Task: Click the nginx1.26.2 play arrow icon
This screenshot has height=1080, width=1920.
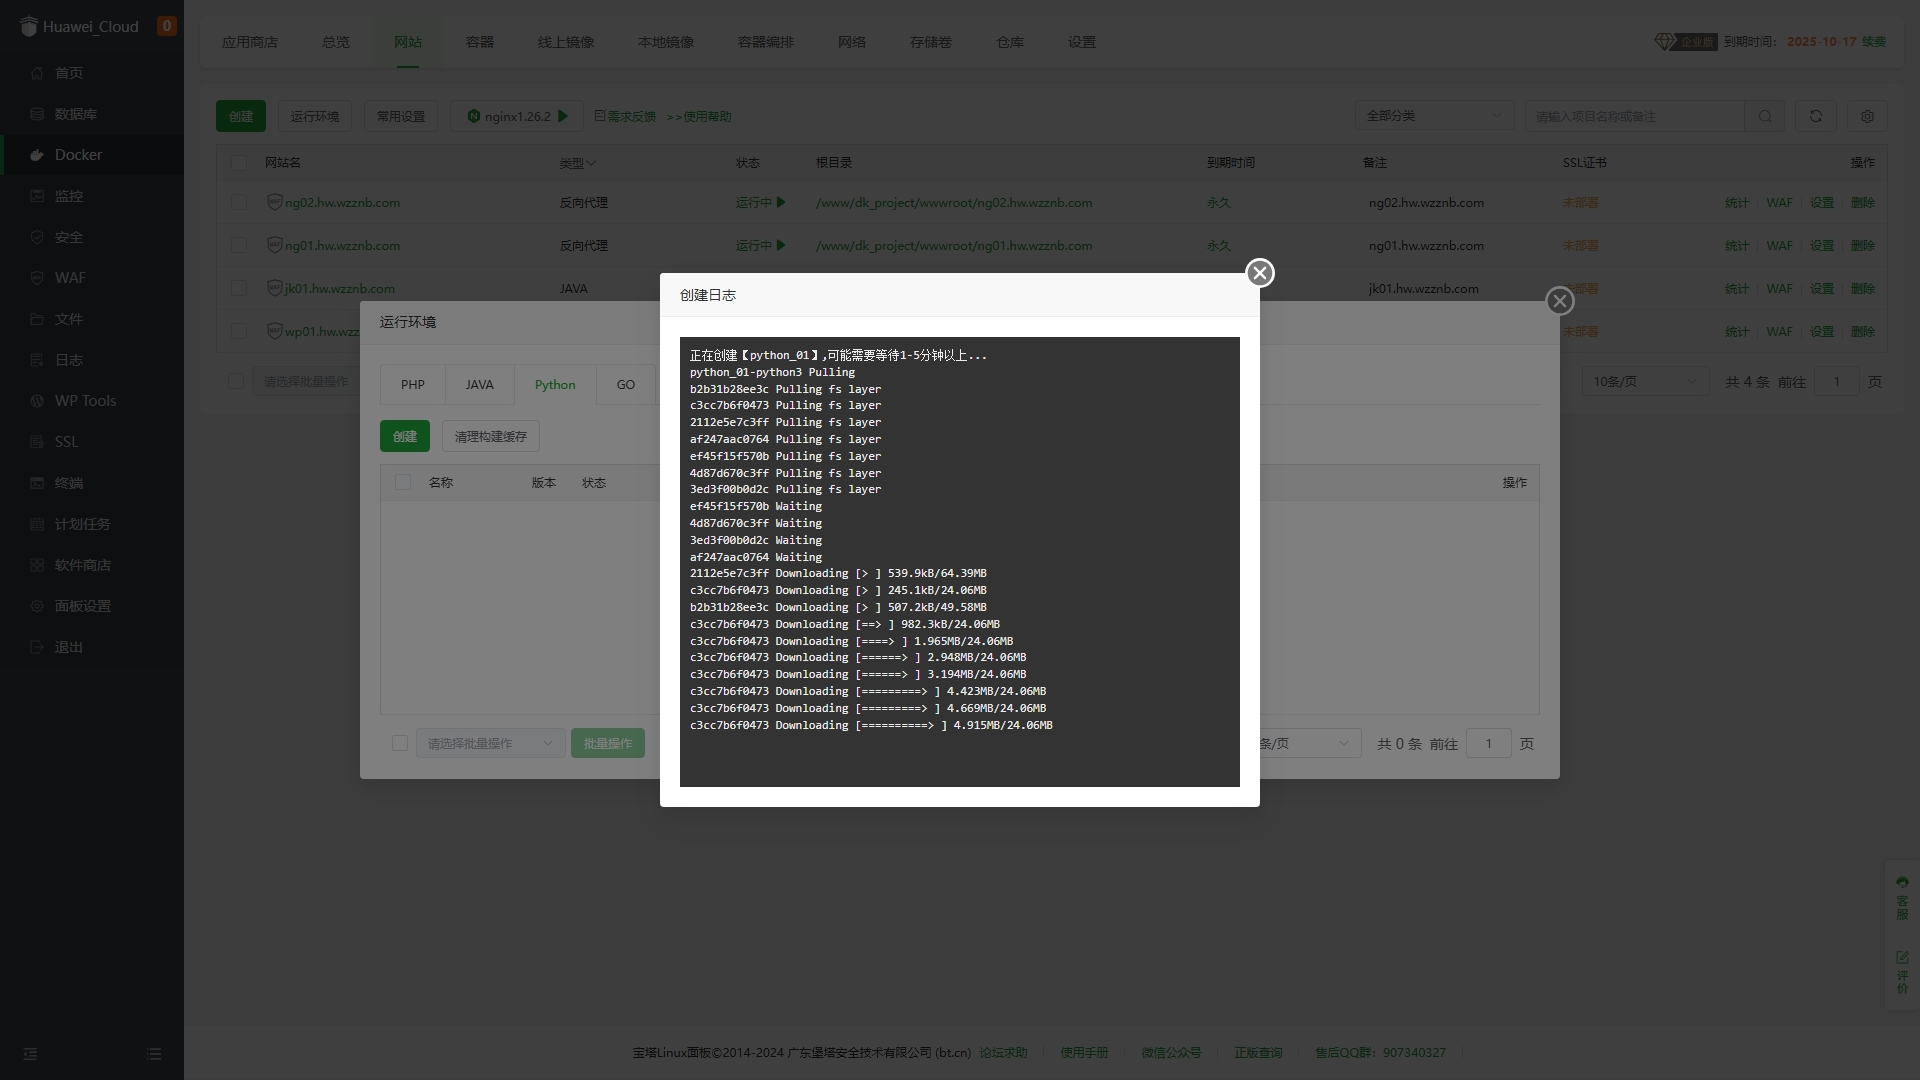Action: tap(563, 116)
